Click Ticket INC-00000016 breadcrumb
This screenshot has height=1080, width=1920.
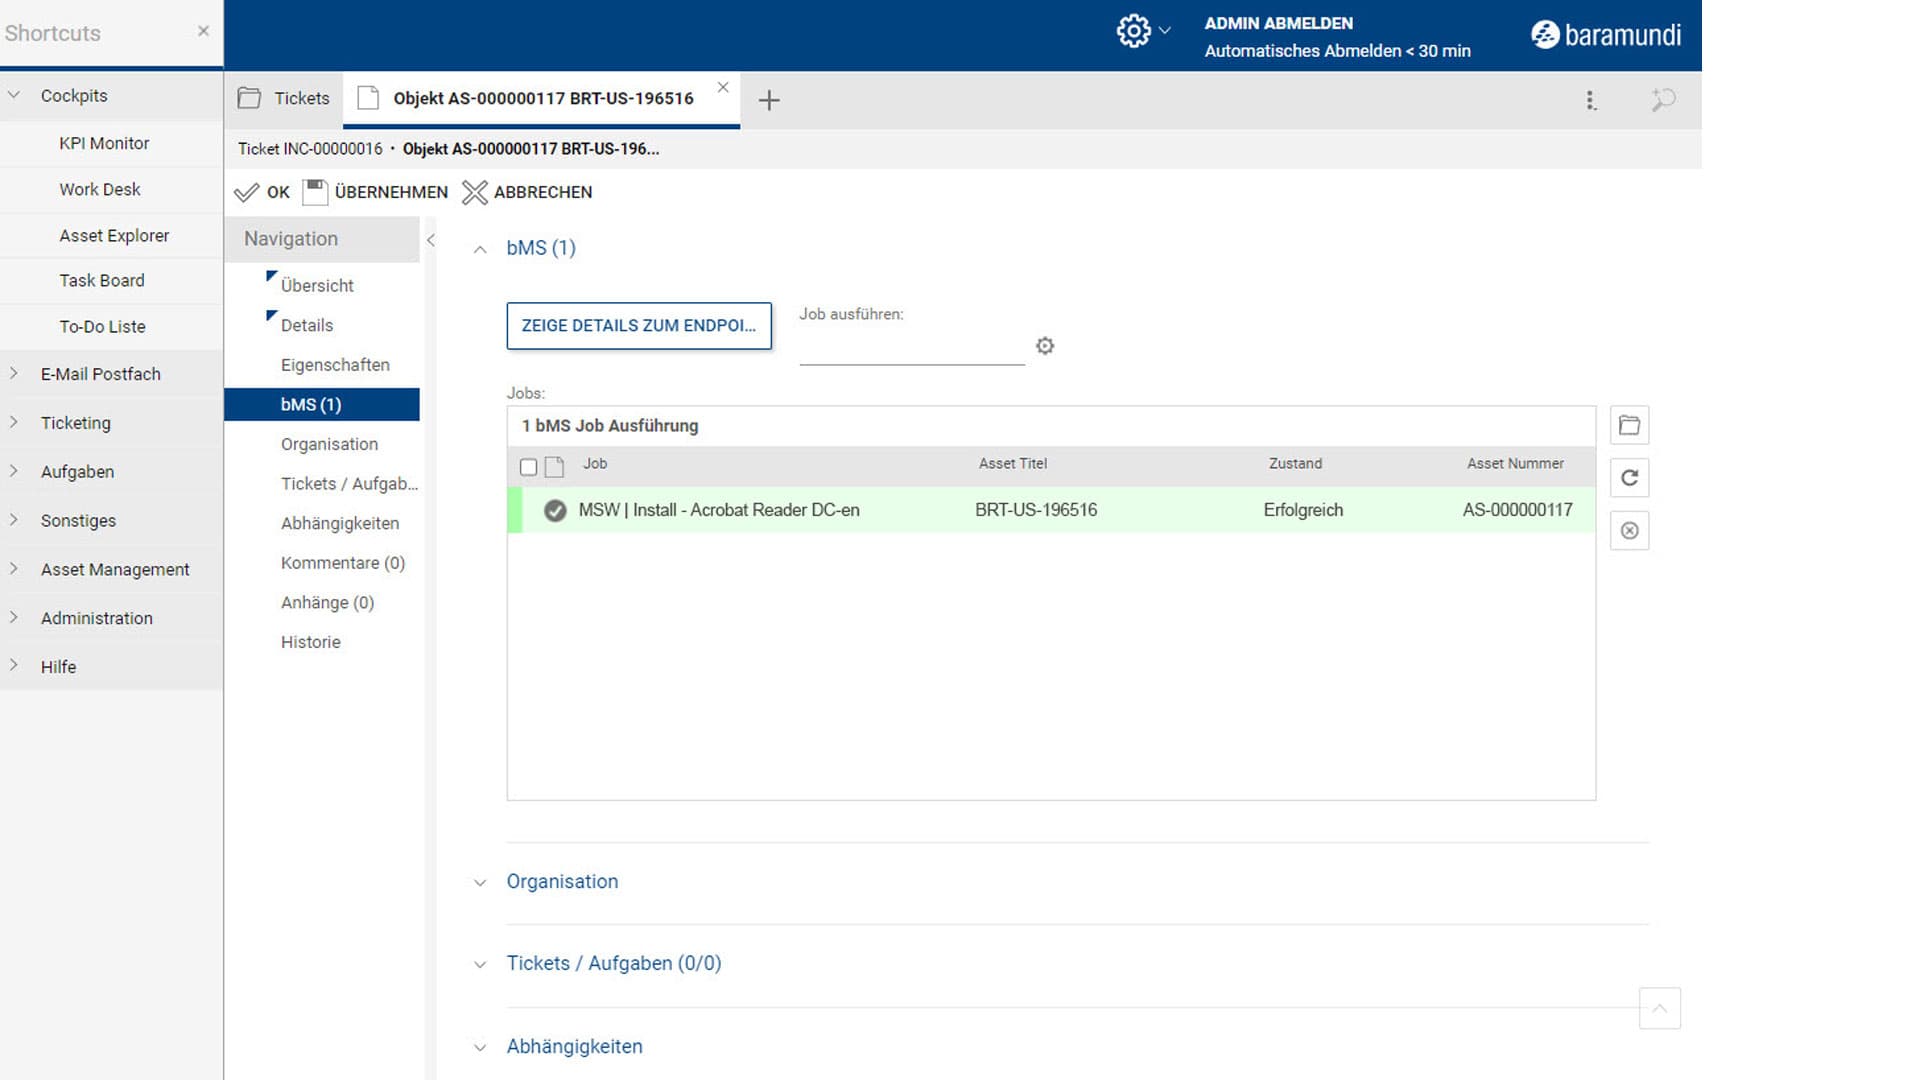pyautogui.click(x=310, y=149)
